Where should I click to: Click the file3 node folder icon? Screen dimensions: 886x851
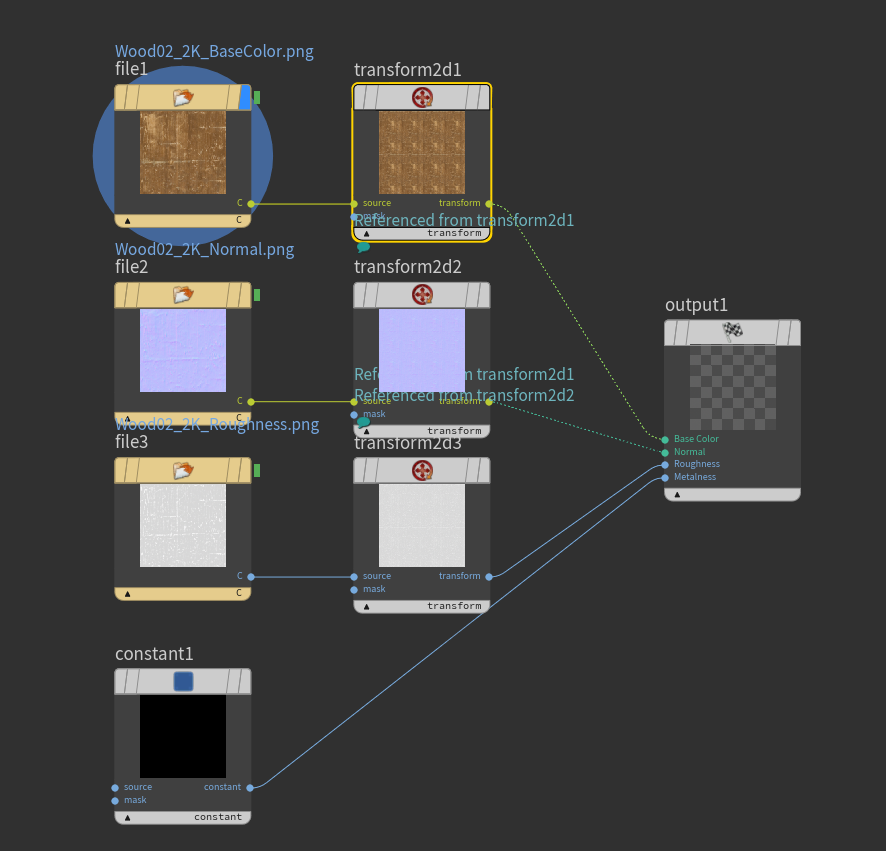click(x=182, y=470)
